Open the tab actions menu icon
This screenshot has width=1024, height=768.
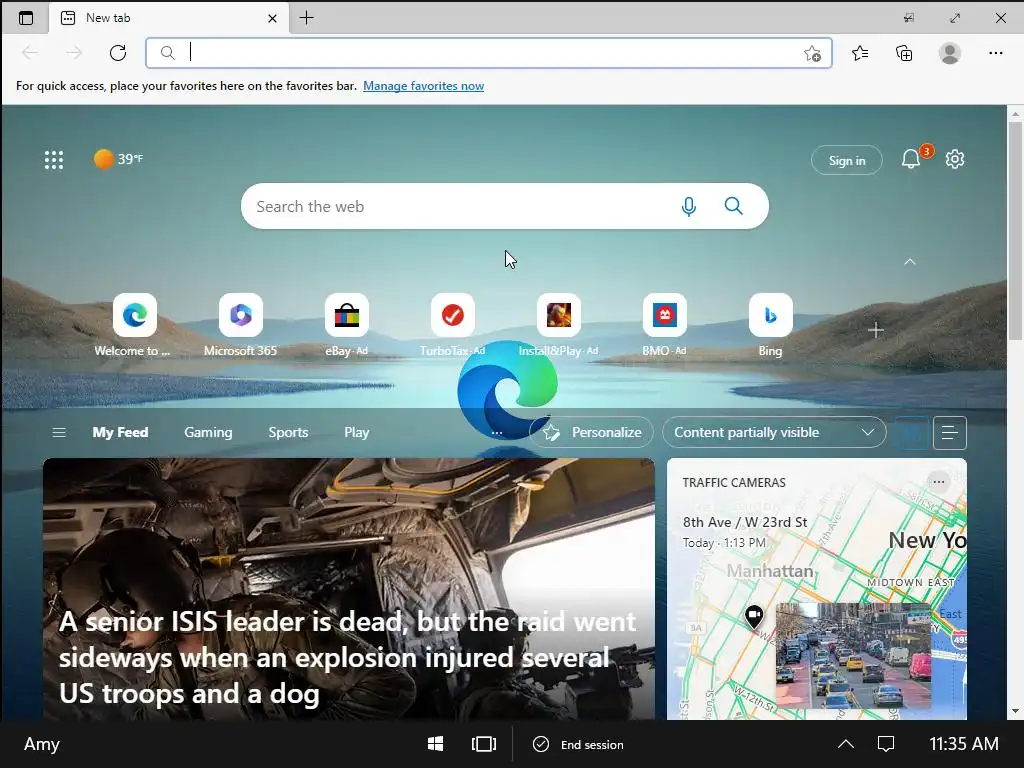pos(25,18)
